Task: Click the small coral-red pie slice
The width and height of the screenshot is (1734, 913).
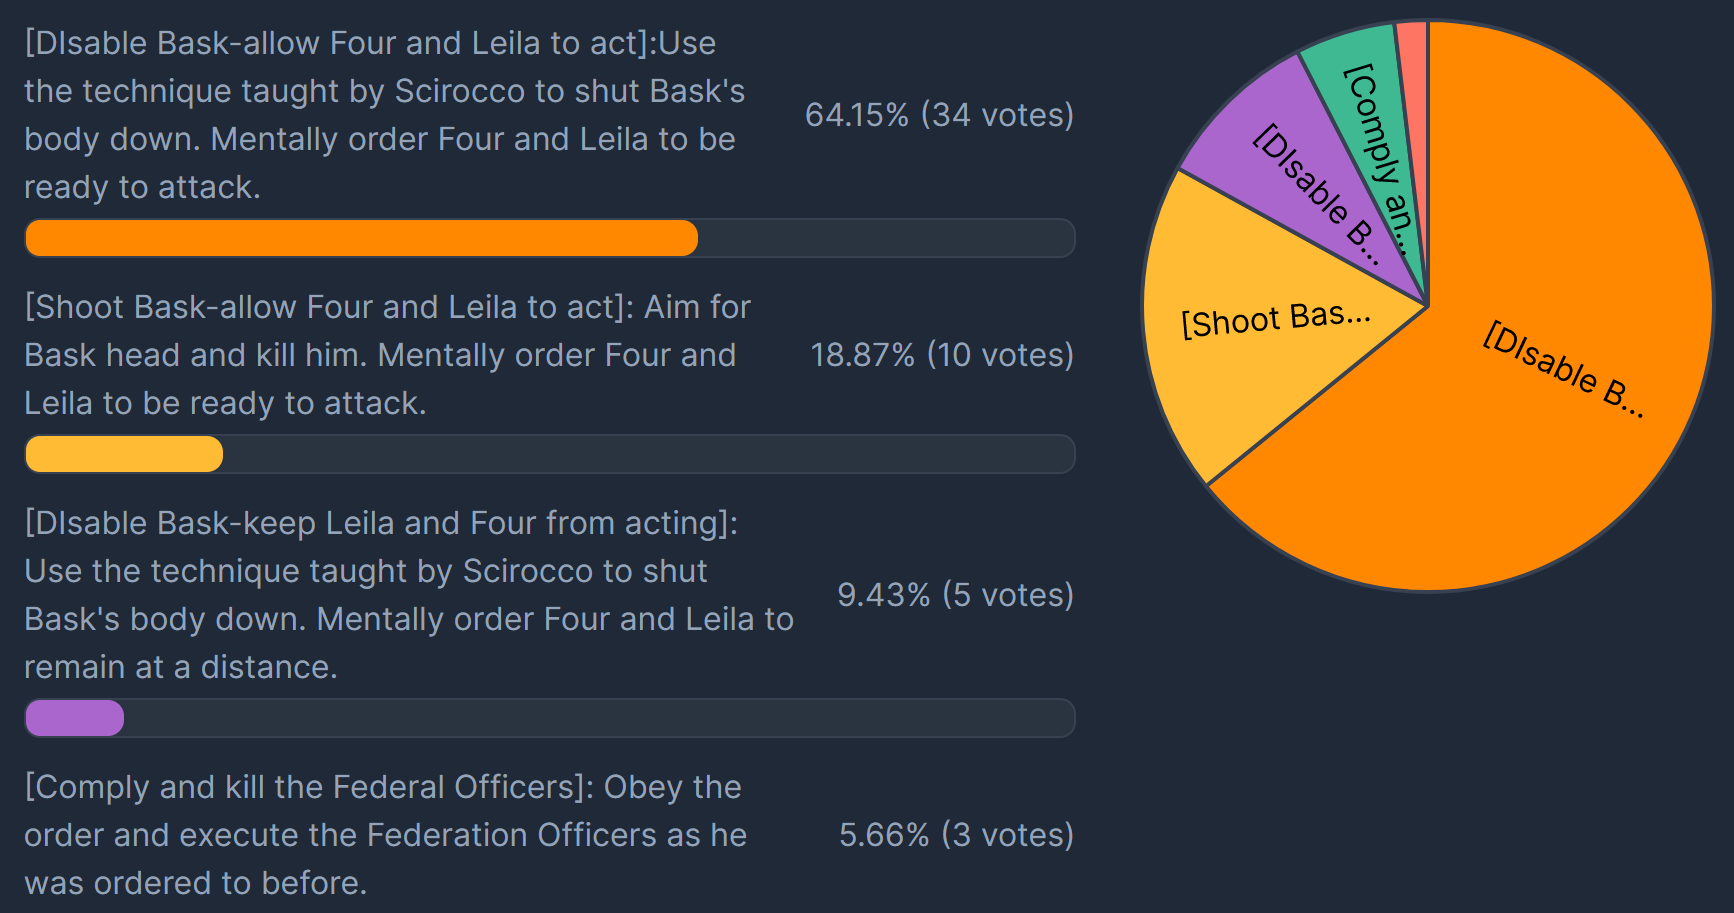Action: pos(1413,100)
